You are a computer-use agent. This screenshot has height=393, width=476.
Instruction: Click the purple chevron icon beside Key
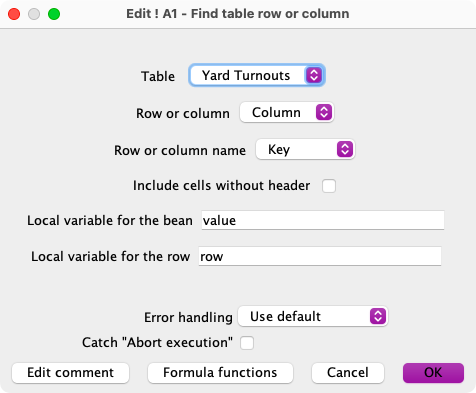pos(345,149)
